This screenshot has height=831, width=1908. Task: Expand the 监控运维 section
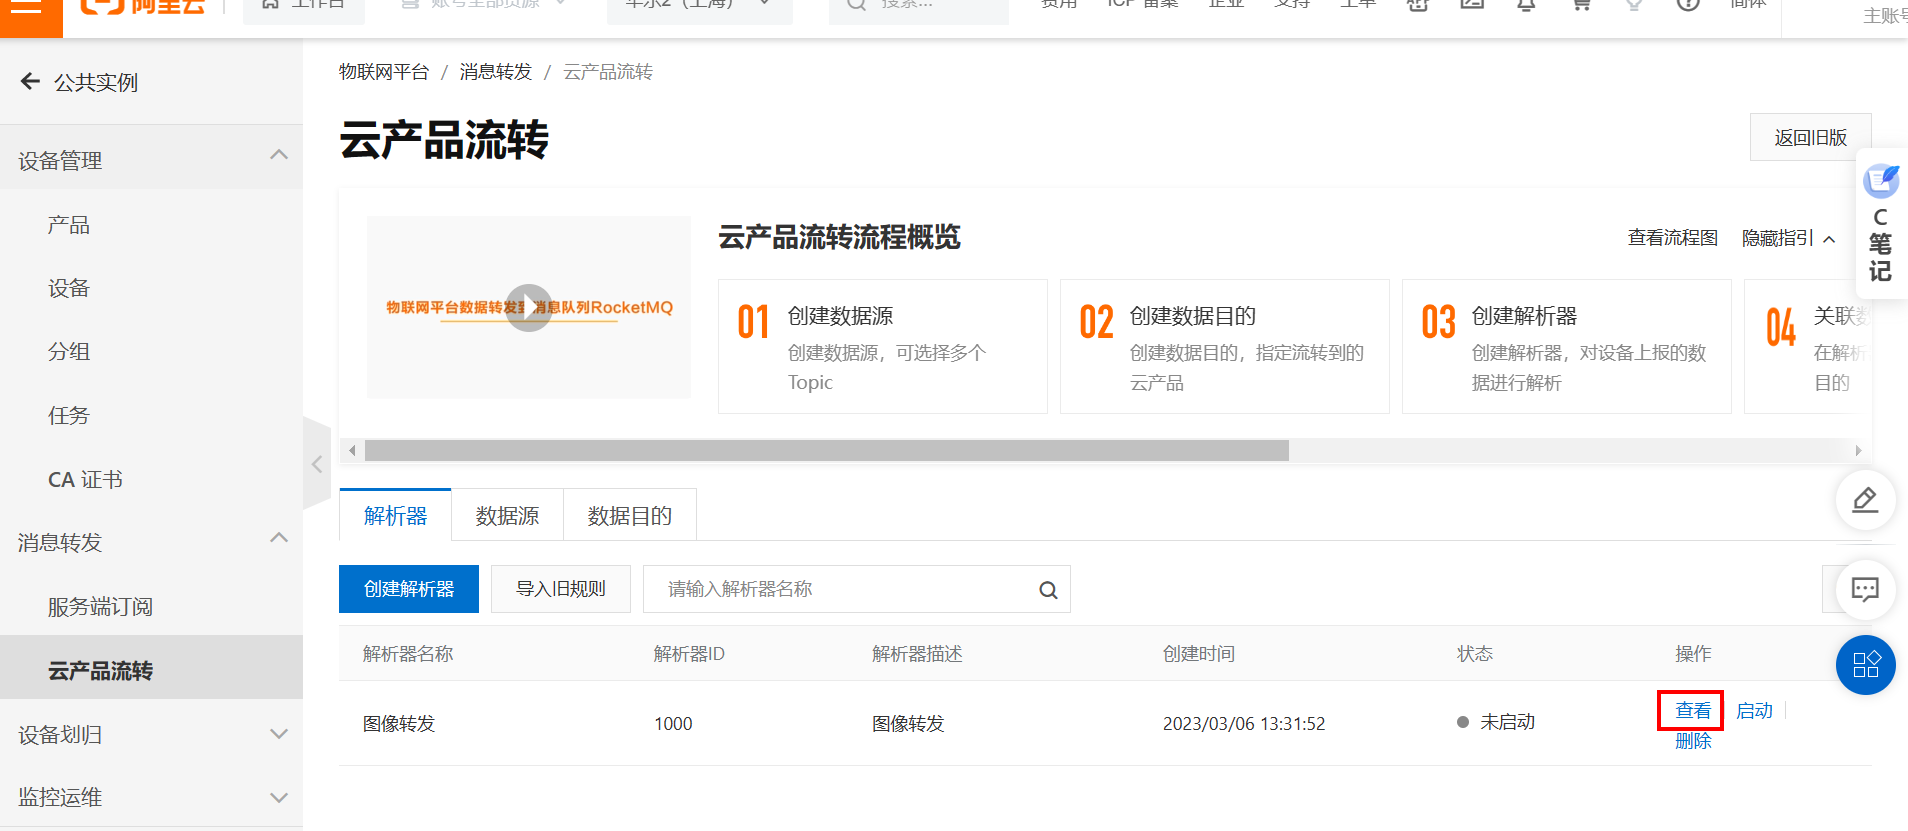click(279, 797)
